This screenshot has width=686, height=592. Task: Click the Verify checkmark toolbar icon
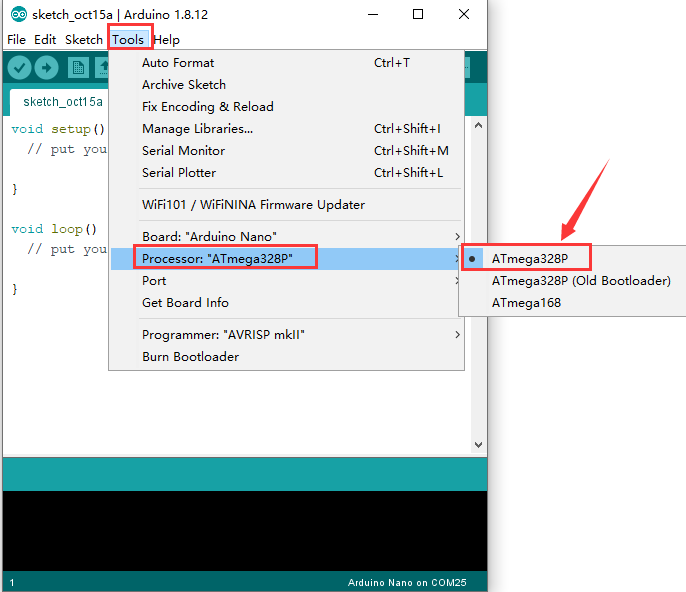point(19,68)
